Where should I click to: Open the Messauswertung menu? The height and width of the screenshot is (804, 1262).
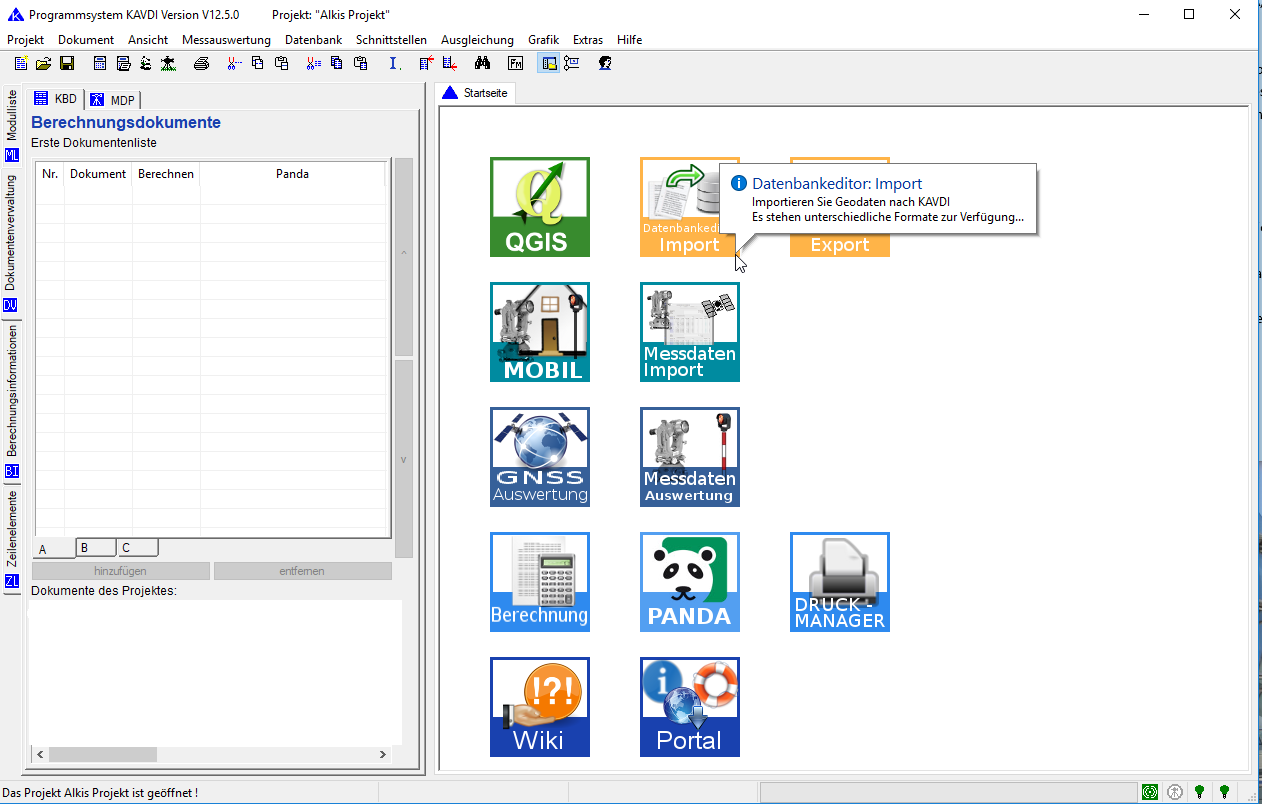(x=226, y=40)
